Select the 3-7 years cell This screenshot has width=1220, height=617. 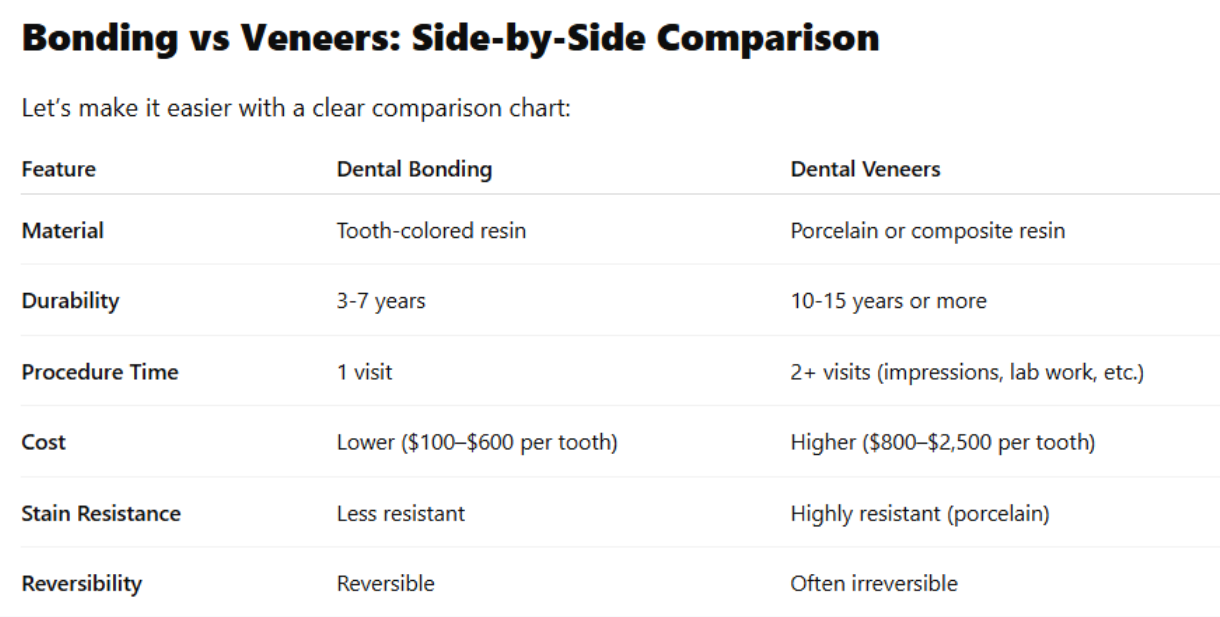[381, 301]
